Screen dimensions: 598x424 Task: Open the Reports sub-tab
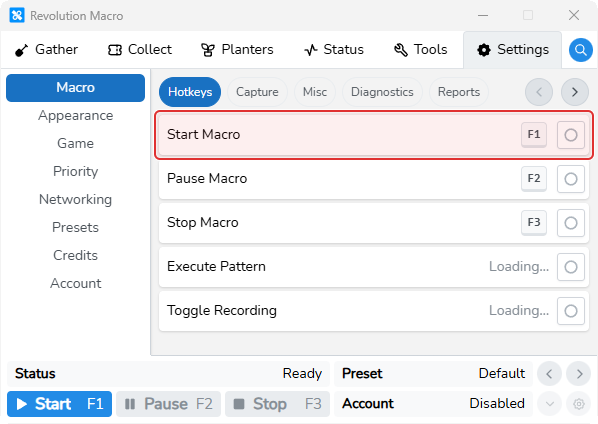(x=459, y=92)
